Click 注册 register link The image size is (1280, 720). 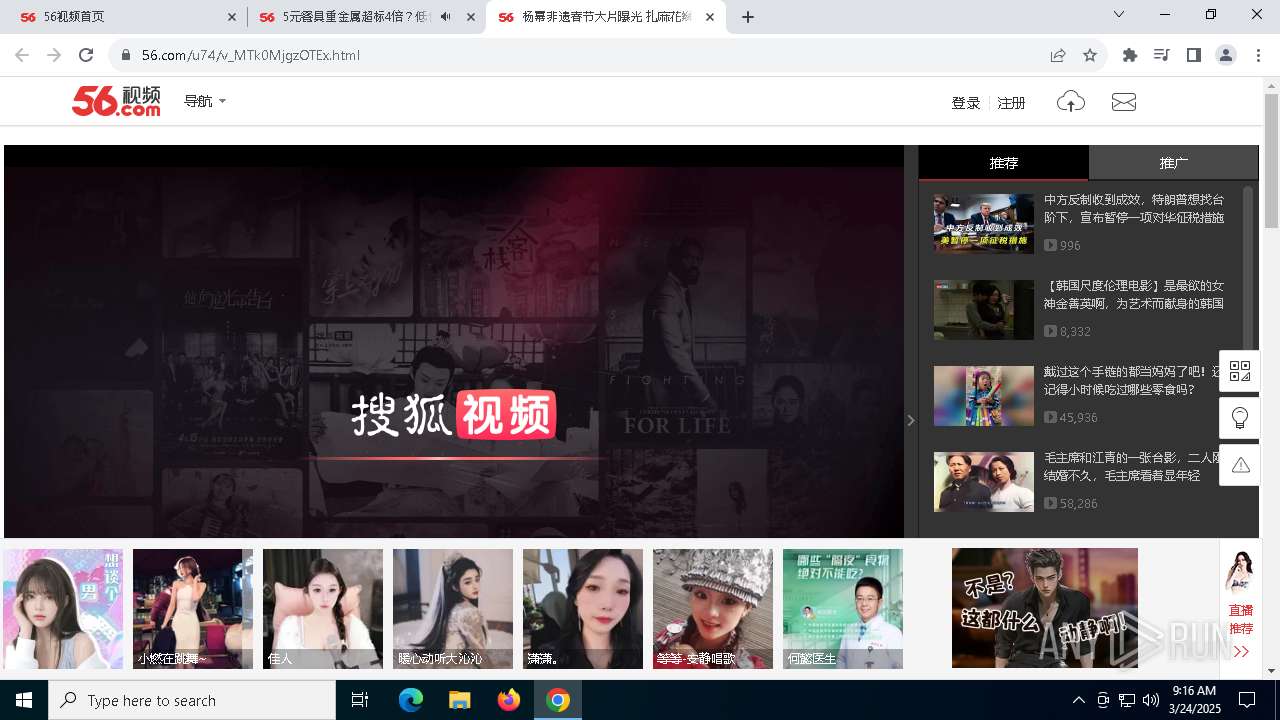pyautogui.click(x=1012, y=102)
